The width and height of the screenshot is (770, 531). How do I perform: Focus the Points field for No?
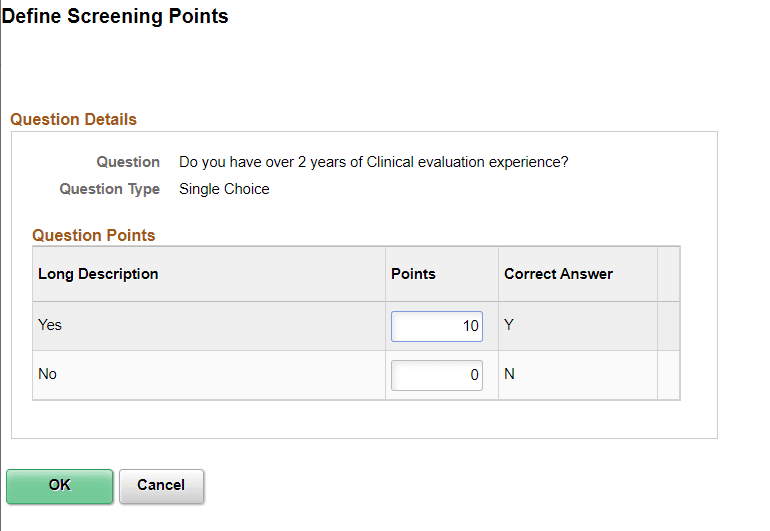coord(437,375)
